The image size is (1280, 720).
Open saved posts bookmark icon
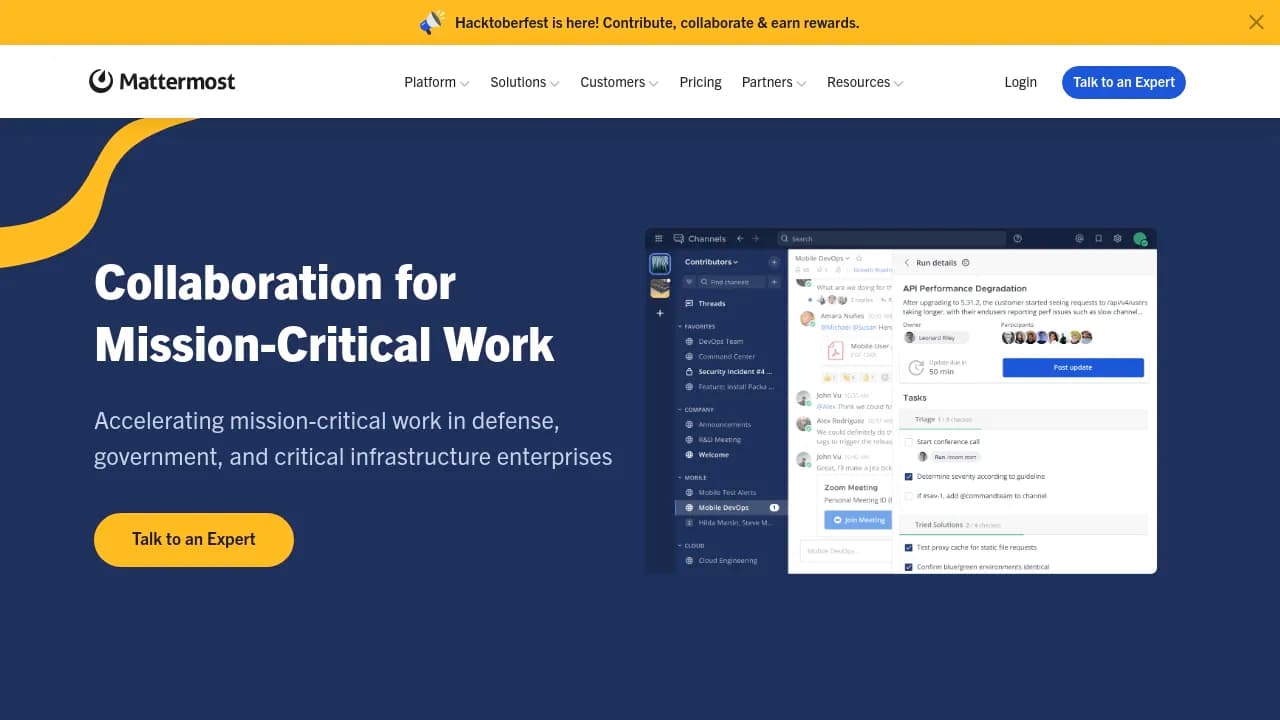coord(1098,239)
